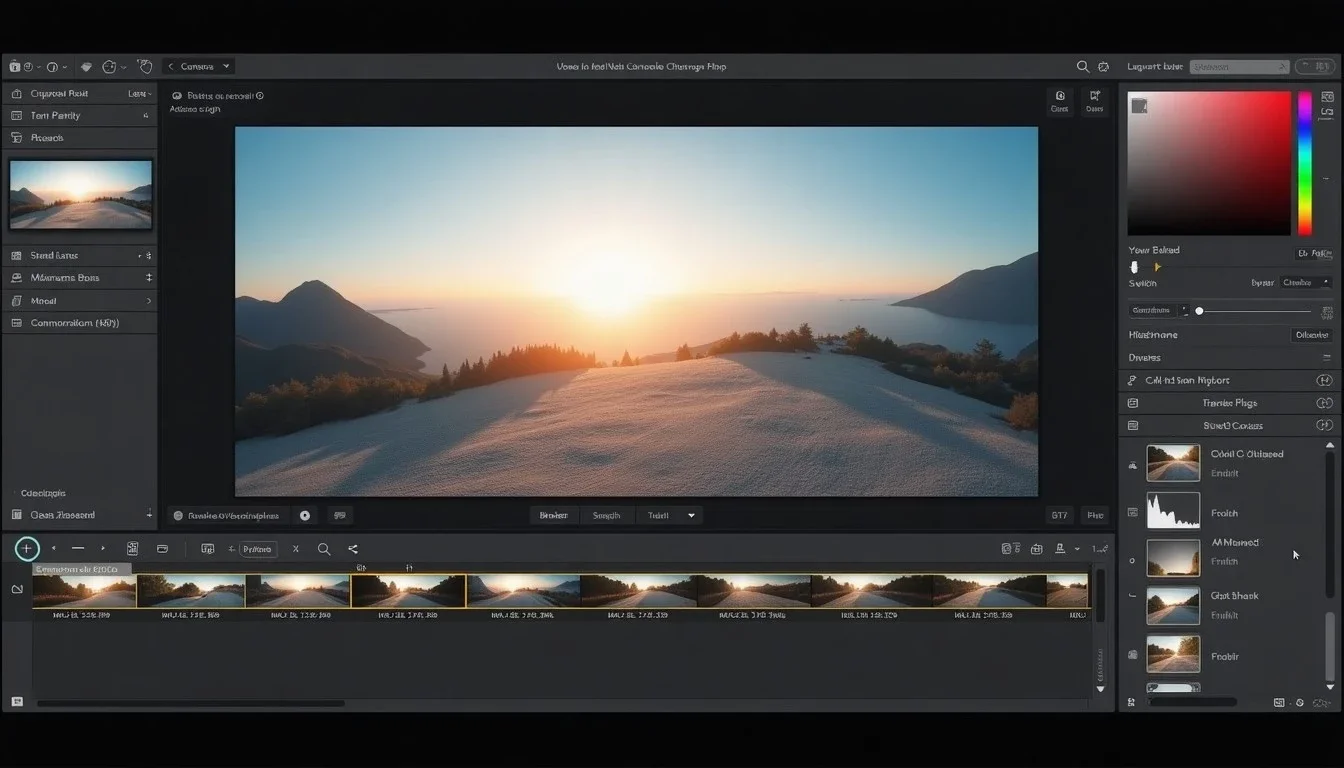Click the share icon in the timeline toolbar
Screen dimensions: 1344x768
coord(353,549)
